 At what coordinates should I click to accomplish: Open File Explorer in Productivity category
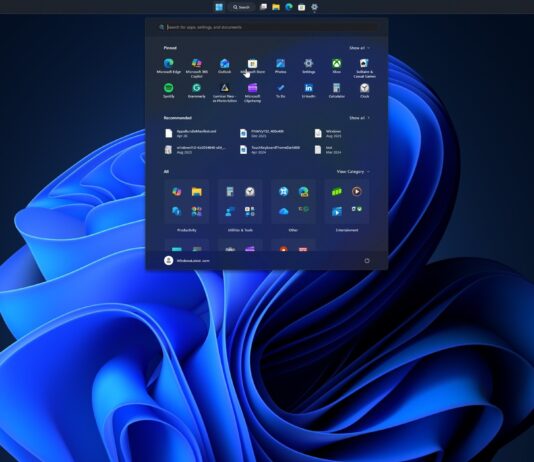(x=197, y=191)
